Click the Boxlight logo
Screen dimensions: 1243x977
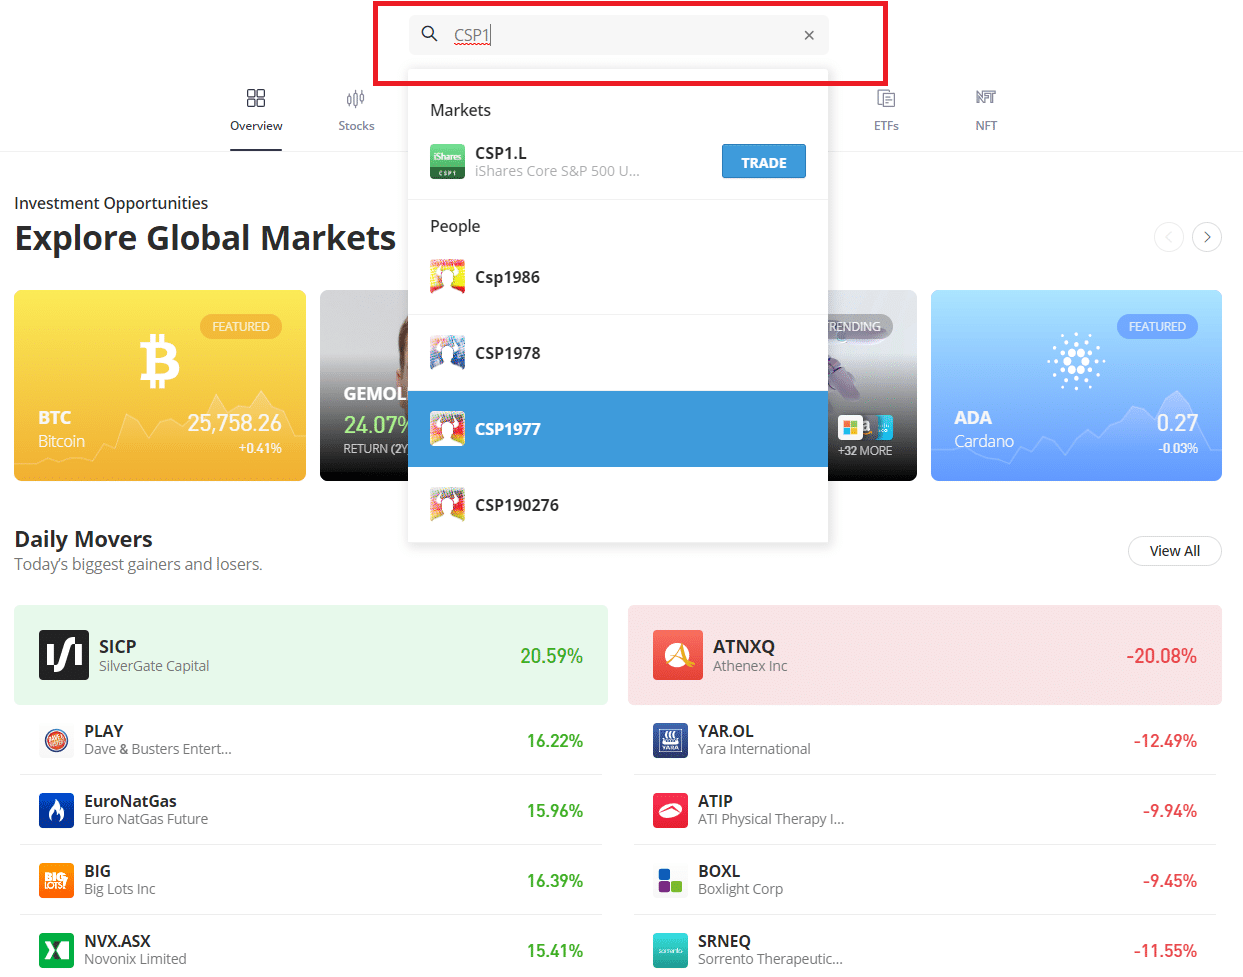tap(670, 880)
